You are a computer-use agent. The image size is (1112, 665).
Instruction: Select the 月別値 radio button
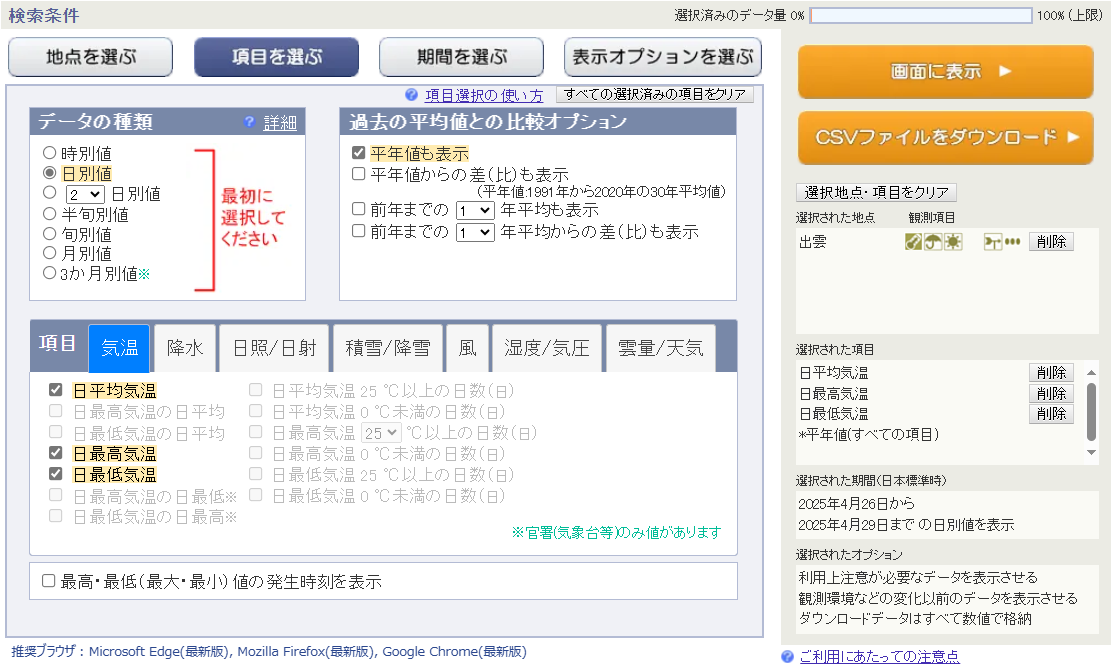pos(49,254)
